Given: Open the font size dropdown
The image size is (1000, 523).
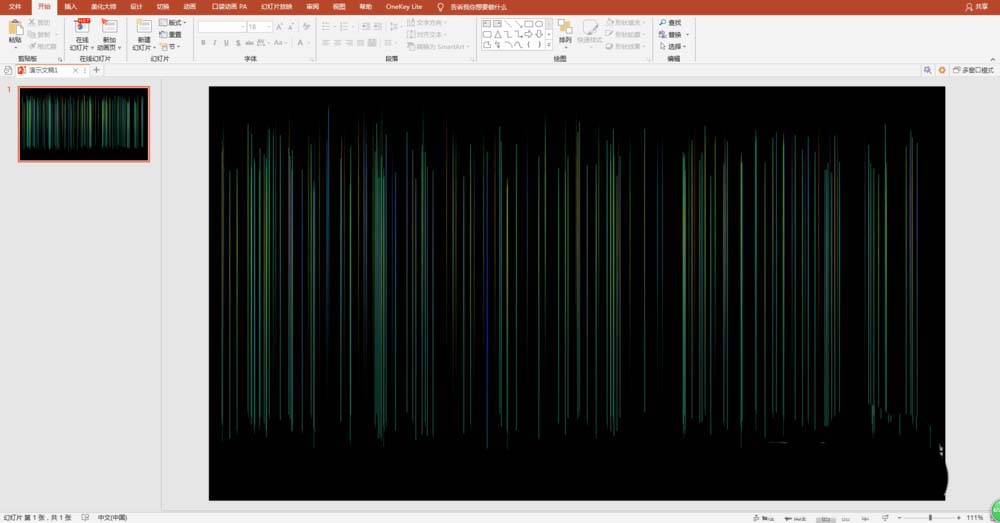Looking at the screenshot, I should tap(268, 27).
